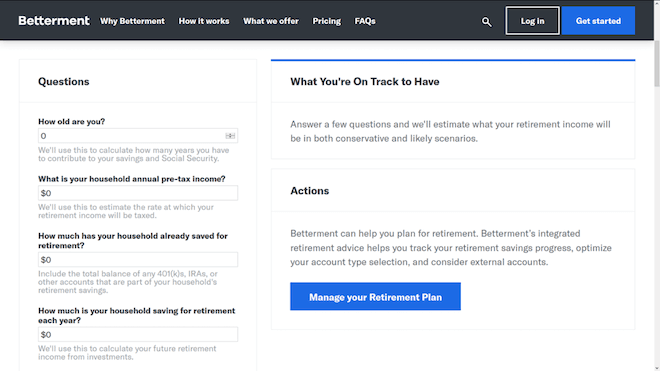Click 'Answer a few questions' description text
The height and width of the screenshot is (371, 660).
click(x=450, y=131)
